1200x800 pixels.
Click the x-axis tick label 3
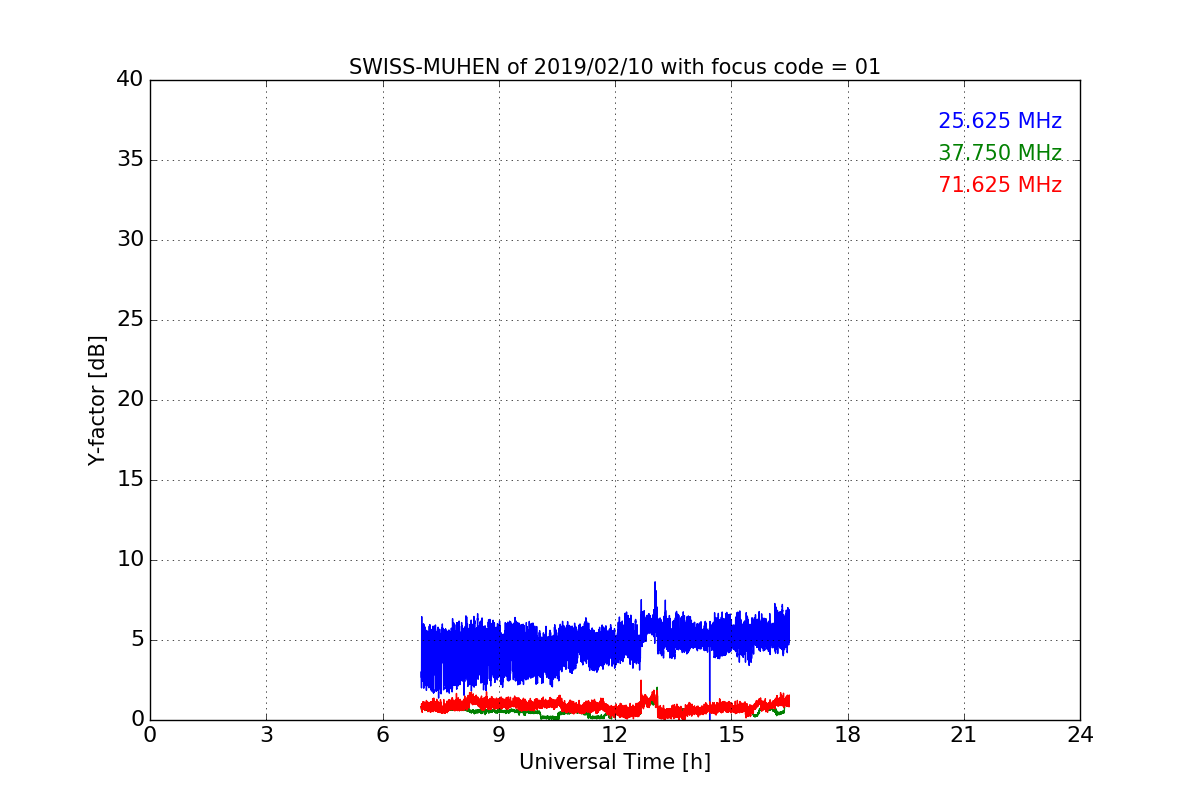point(266,735)
